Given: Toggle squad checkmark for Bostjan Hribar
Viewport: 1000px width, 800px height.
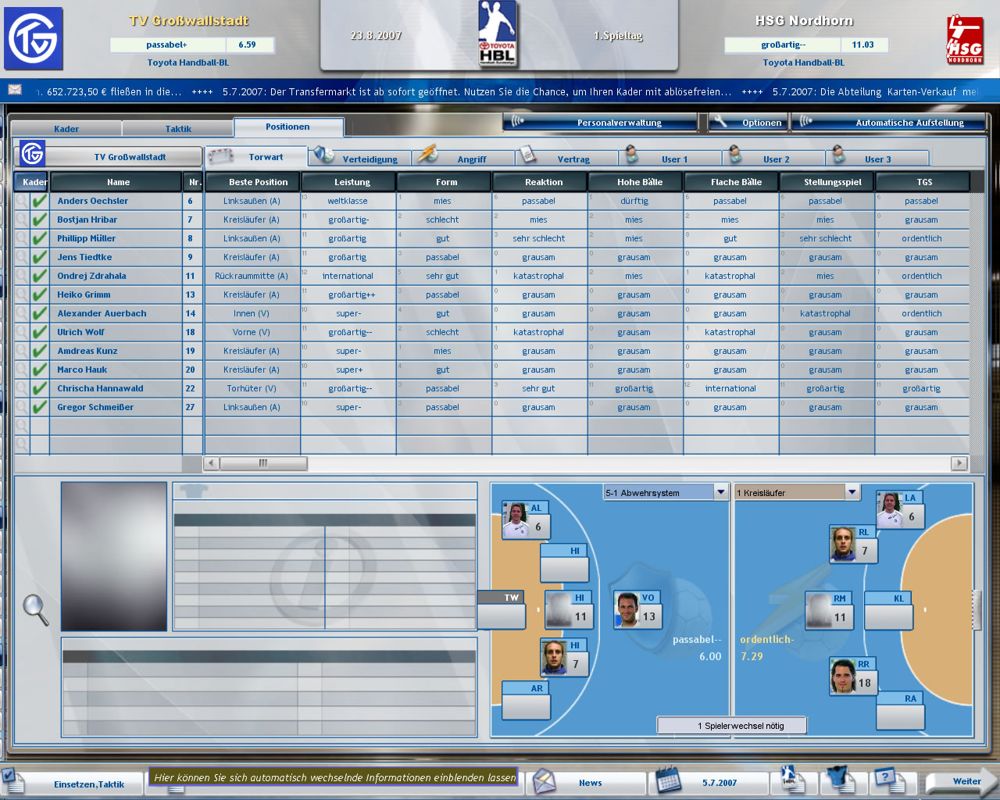Looking at the screenshot, I should click(x=39, y=220).
